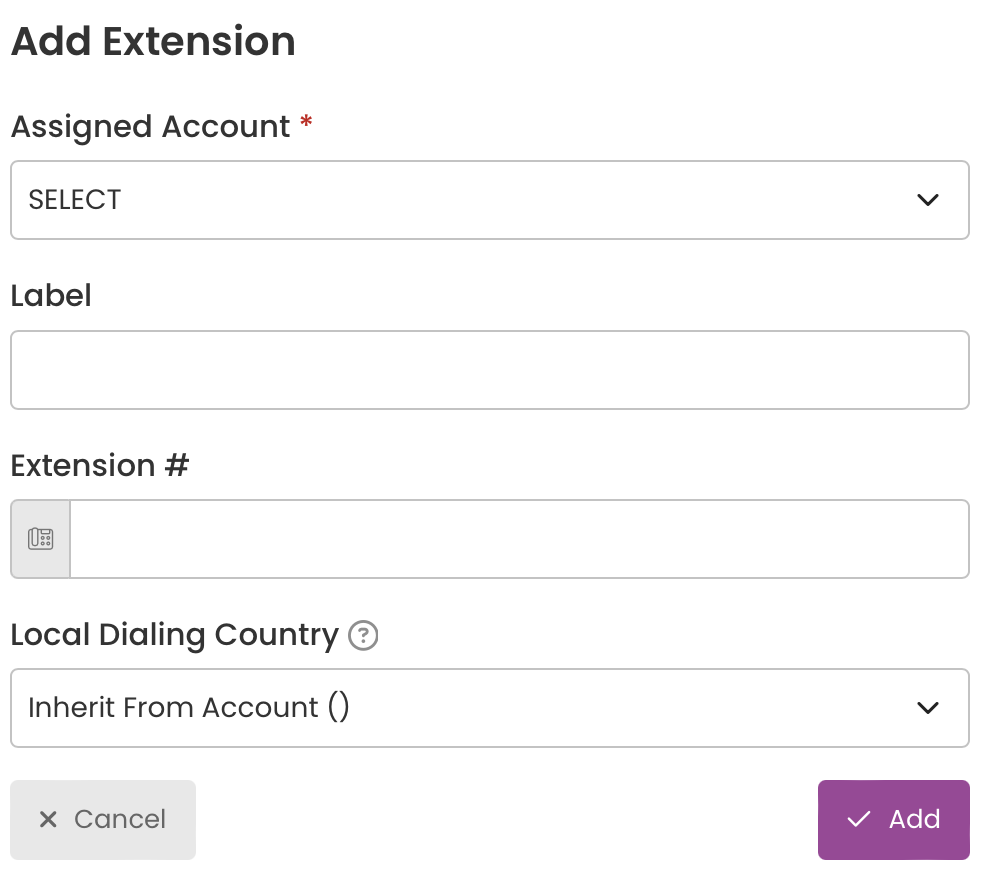Image resolution: width=984 pixels, height=882 pixels.
Task: Expand the Inherit From Account chevron arrow
Action: click(928, 707)
